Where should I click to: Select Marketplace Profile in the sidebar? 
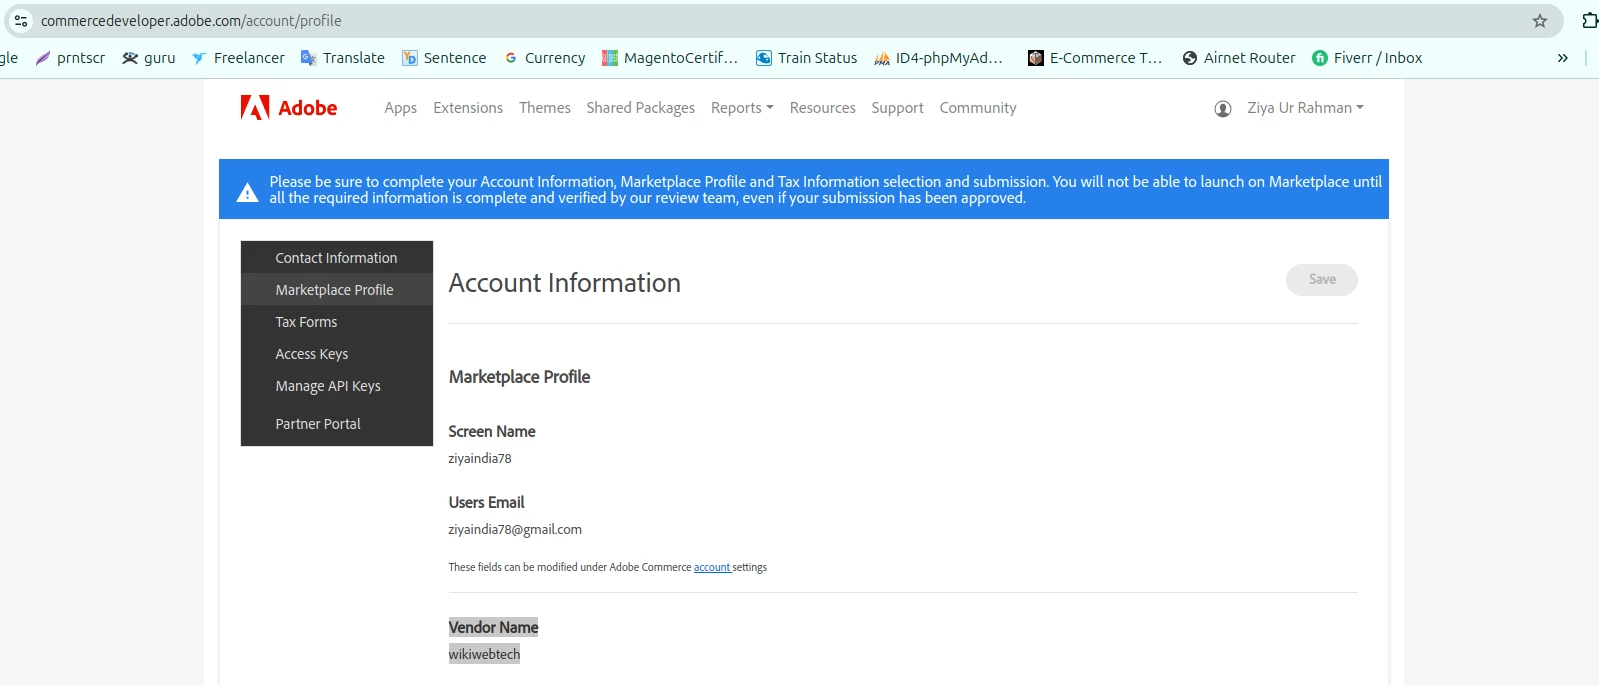click(x=337, y=290)
